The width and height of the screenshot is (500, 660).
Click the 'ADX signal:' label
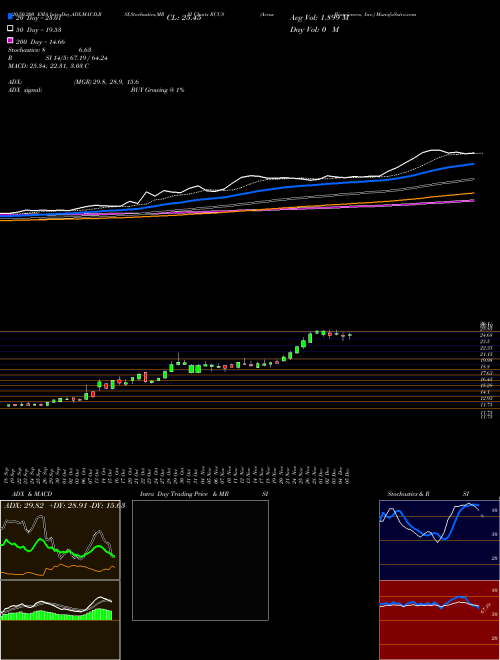(x=25, y=90)
